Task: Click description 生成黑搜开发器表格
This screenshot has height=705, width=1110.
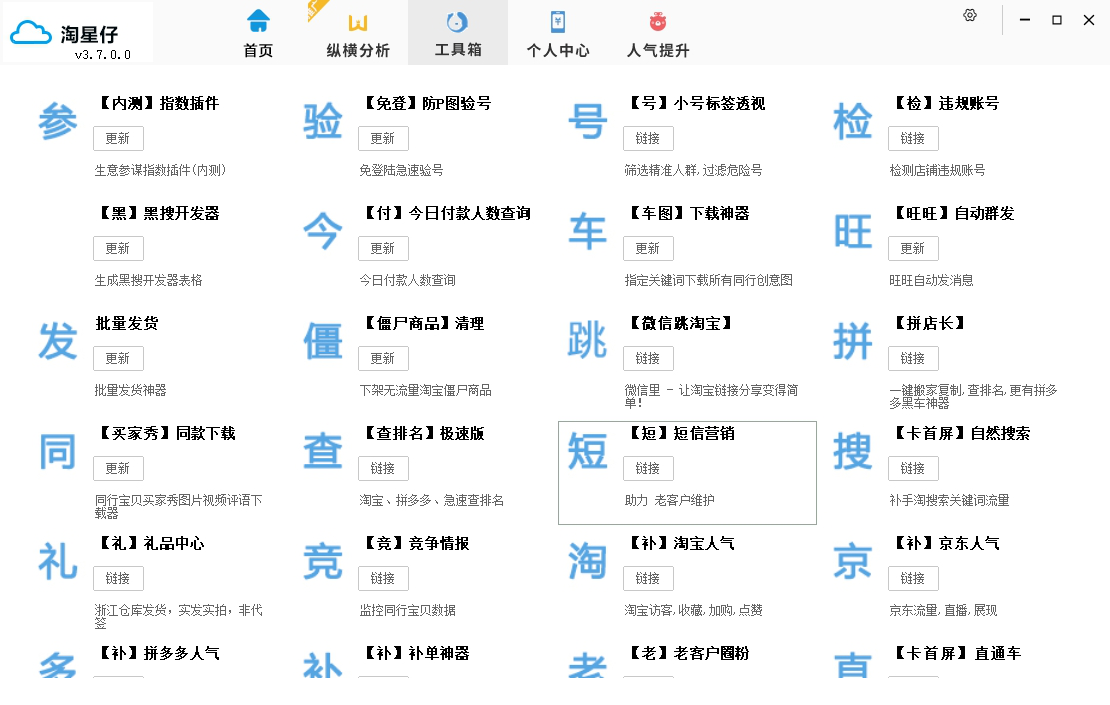Action: 149,280
